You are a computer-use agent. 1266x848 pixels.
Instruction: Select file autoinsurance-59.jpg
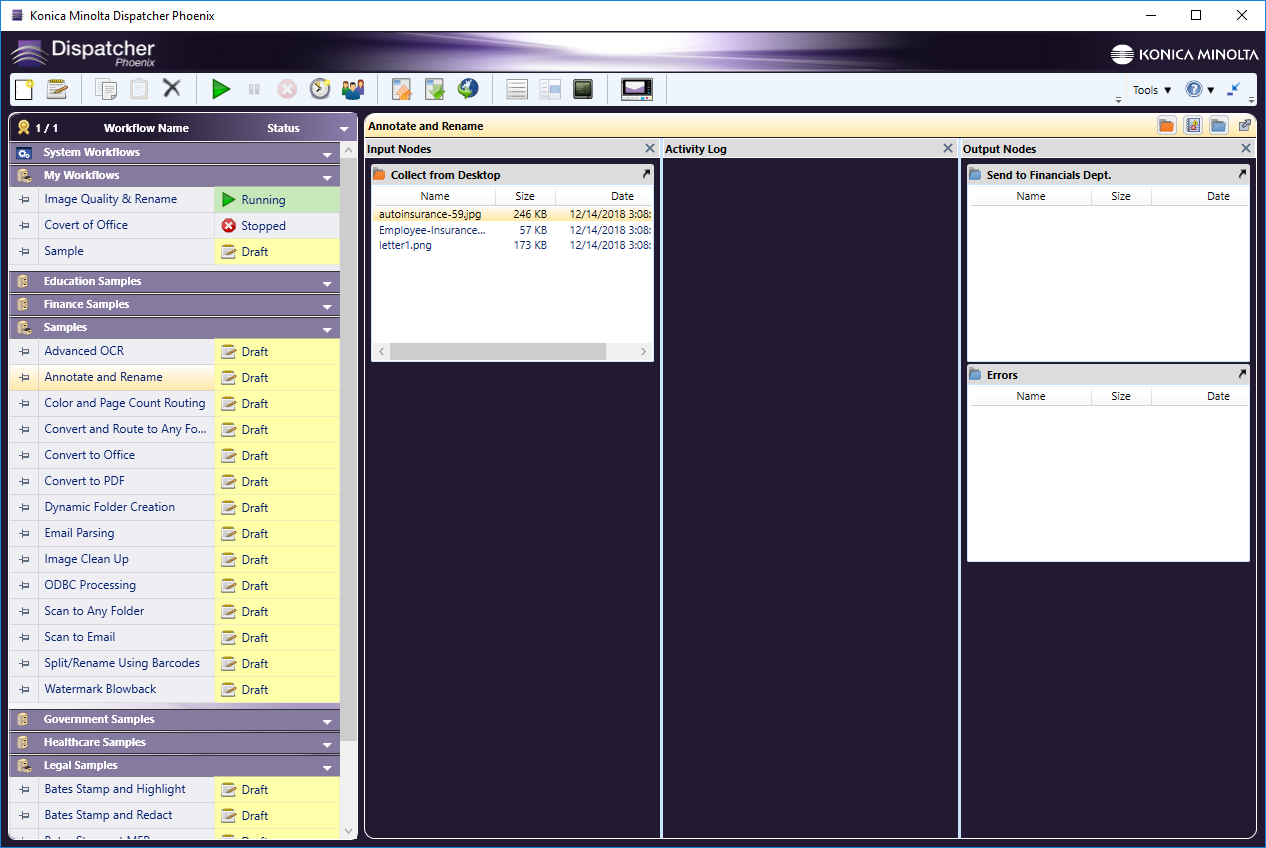[512, 214]
